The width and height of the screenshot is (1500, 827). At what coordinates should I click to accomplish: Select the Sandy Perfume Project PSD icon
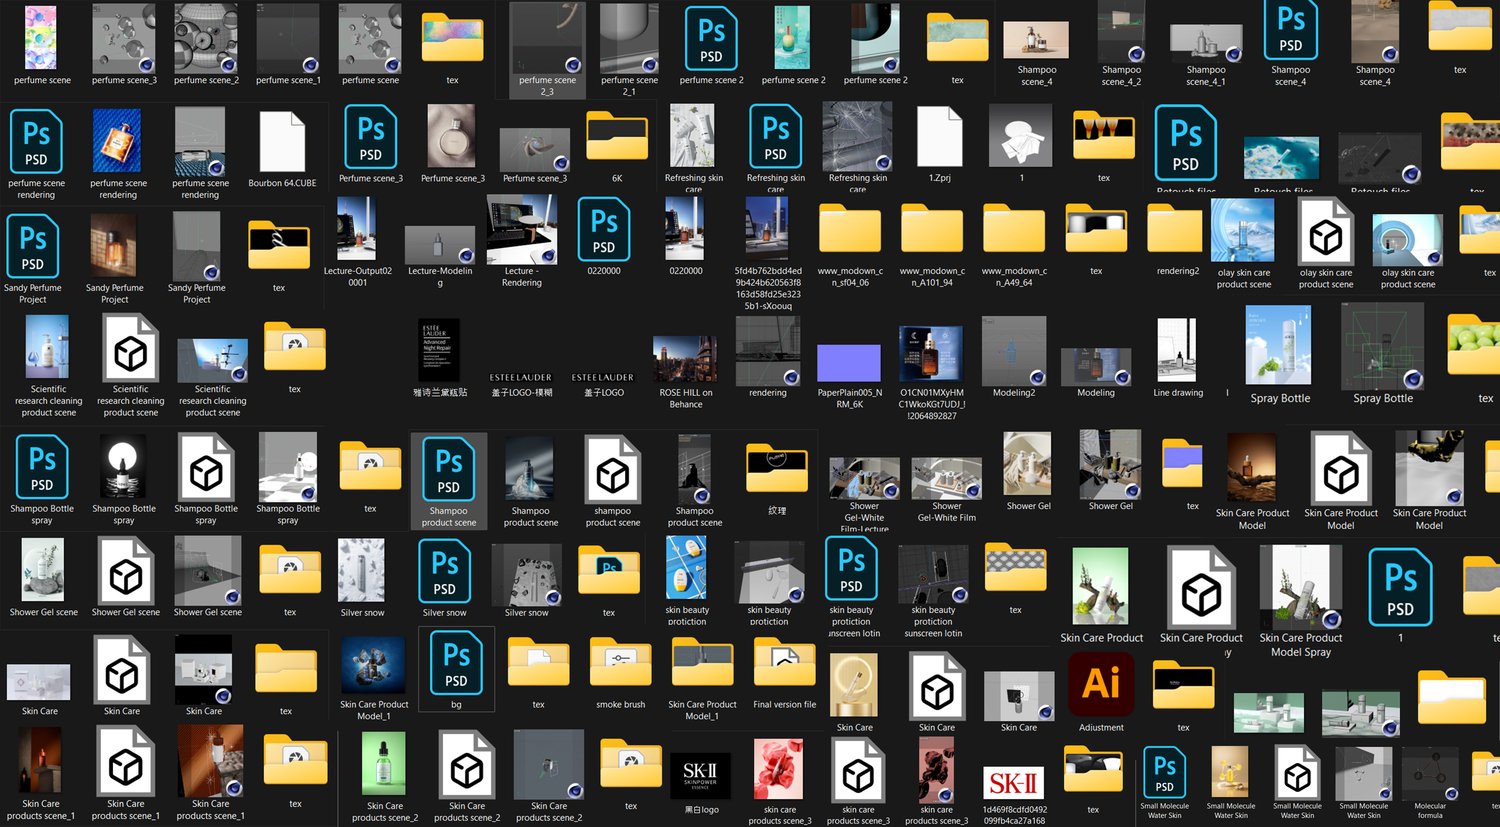33,245
